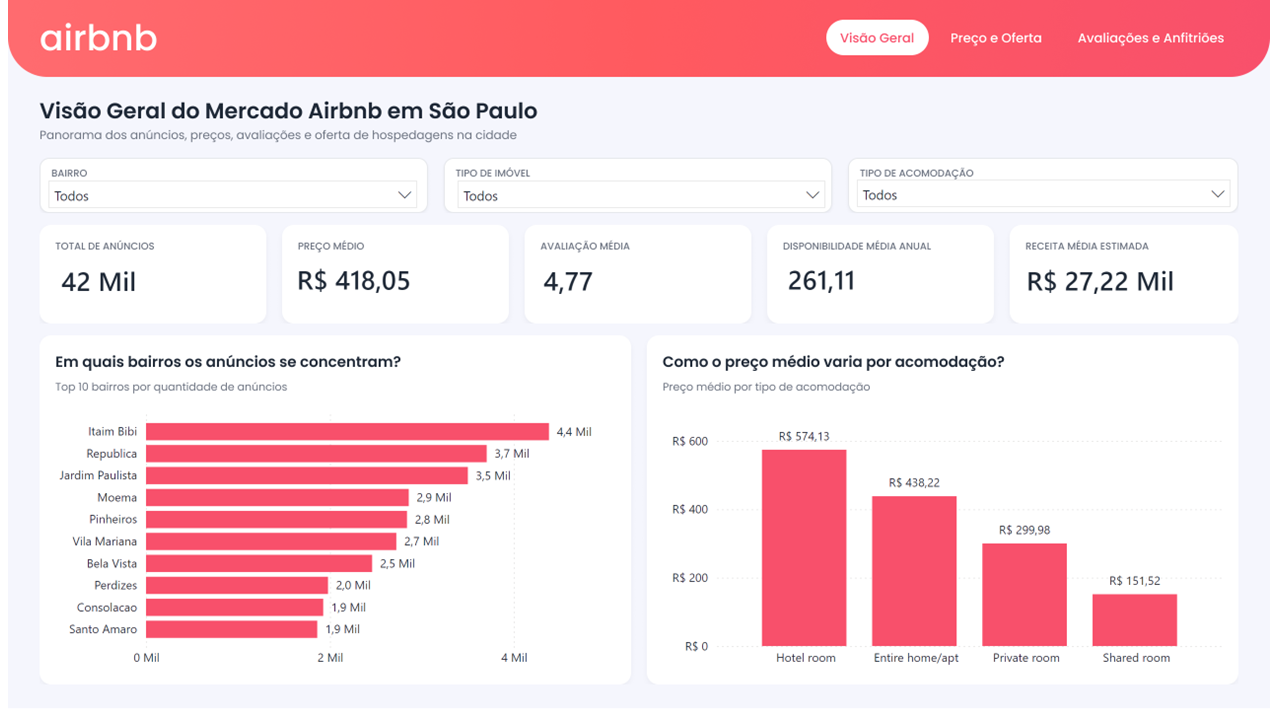The height and width of the screenshot is (720, 1280).
Task: Select the Entire home/apt price column
Action: (914, 571)
